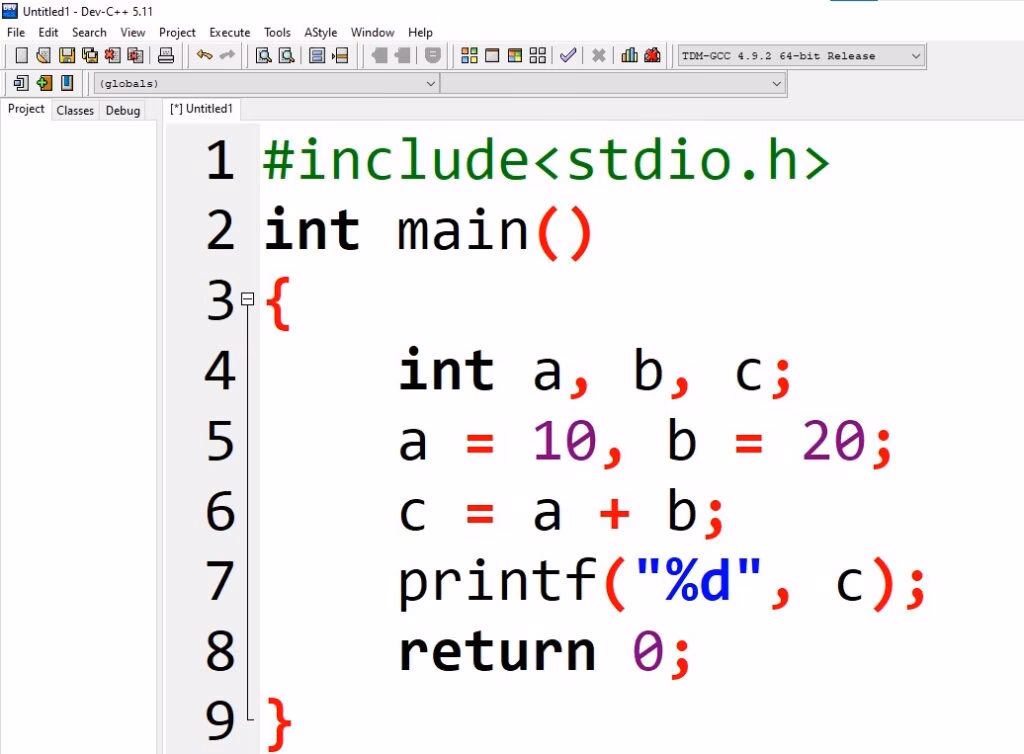
Task: Compile using the four colored squares icon
Action: point(469,55)
